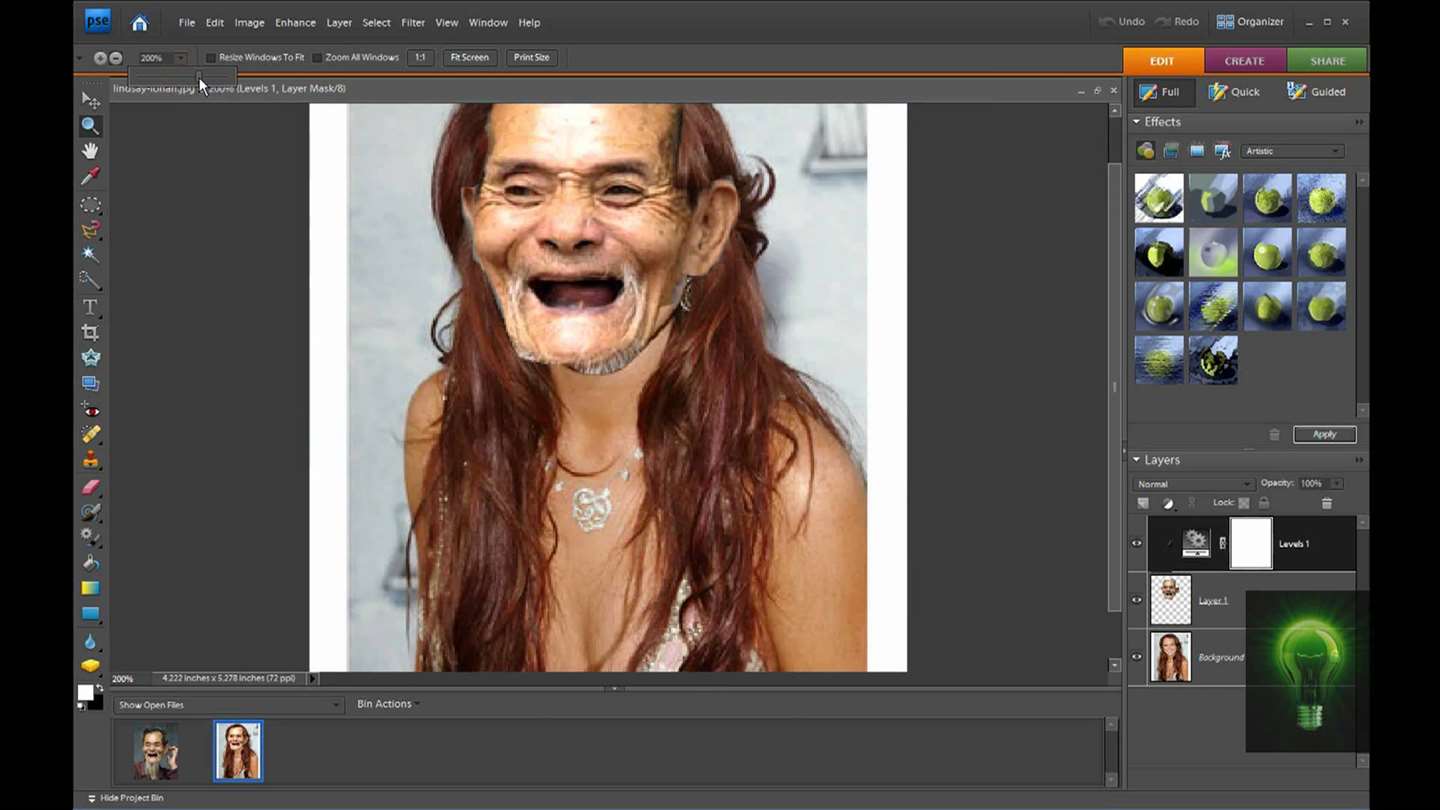Switch to the CREATE tab
1440x810 pixels.
click(1244, 61)
